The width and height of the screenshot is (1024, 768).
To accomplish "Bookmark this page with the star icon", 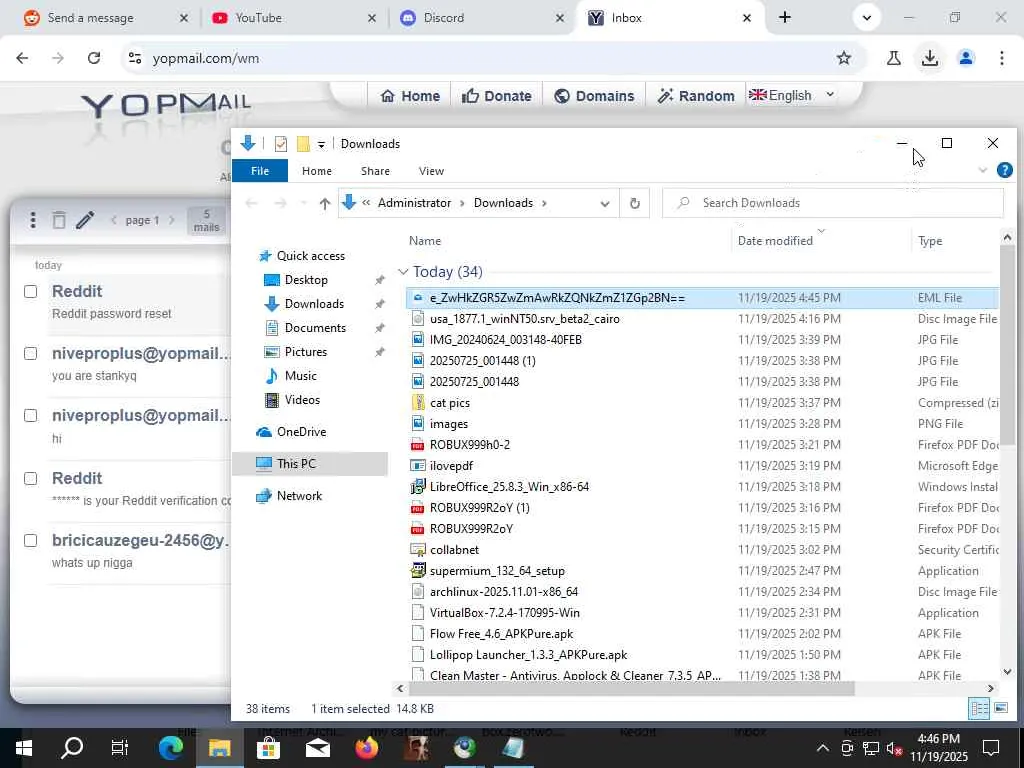I will tap(844, 58).
